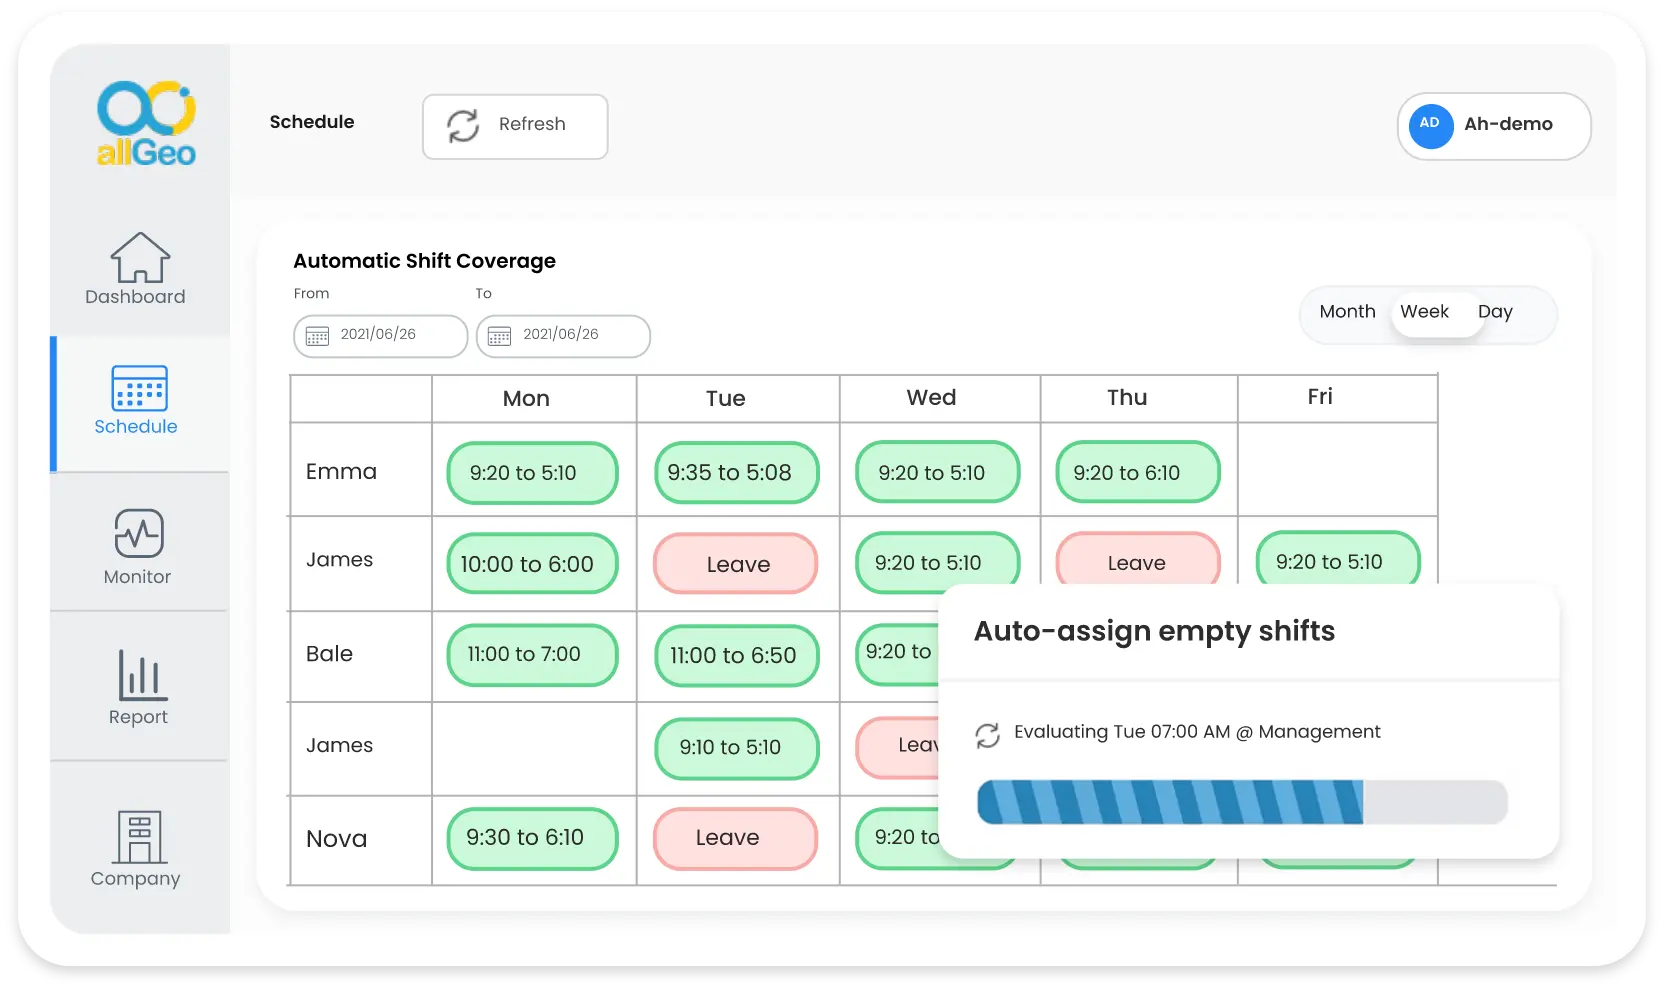Viewport: 1664px width, 991px height.
Task: Toggle the Day view option
Action: click(x=1496, y=312)
